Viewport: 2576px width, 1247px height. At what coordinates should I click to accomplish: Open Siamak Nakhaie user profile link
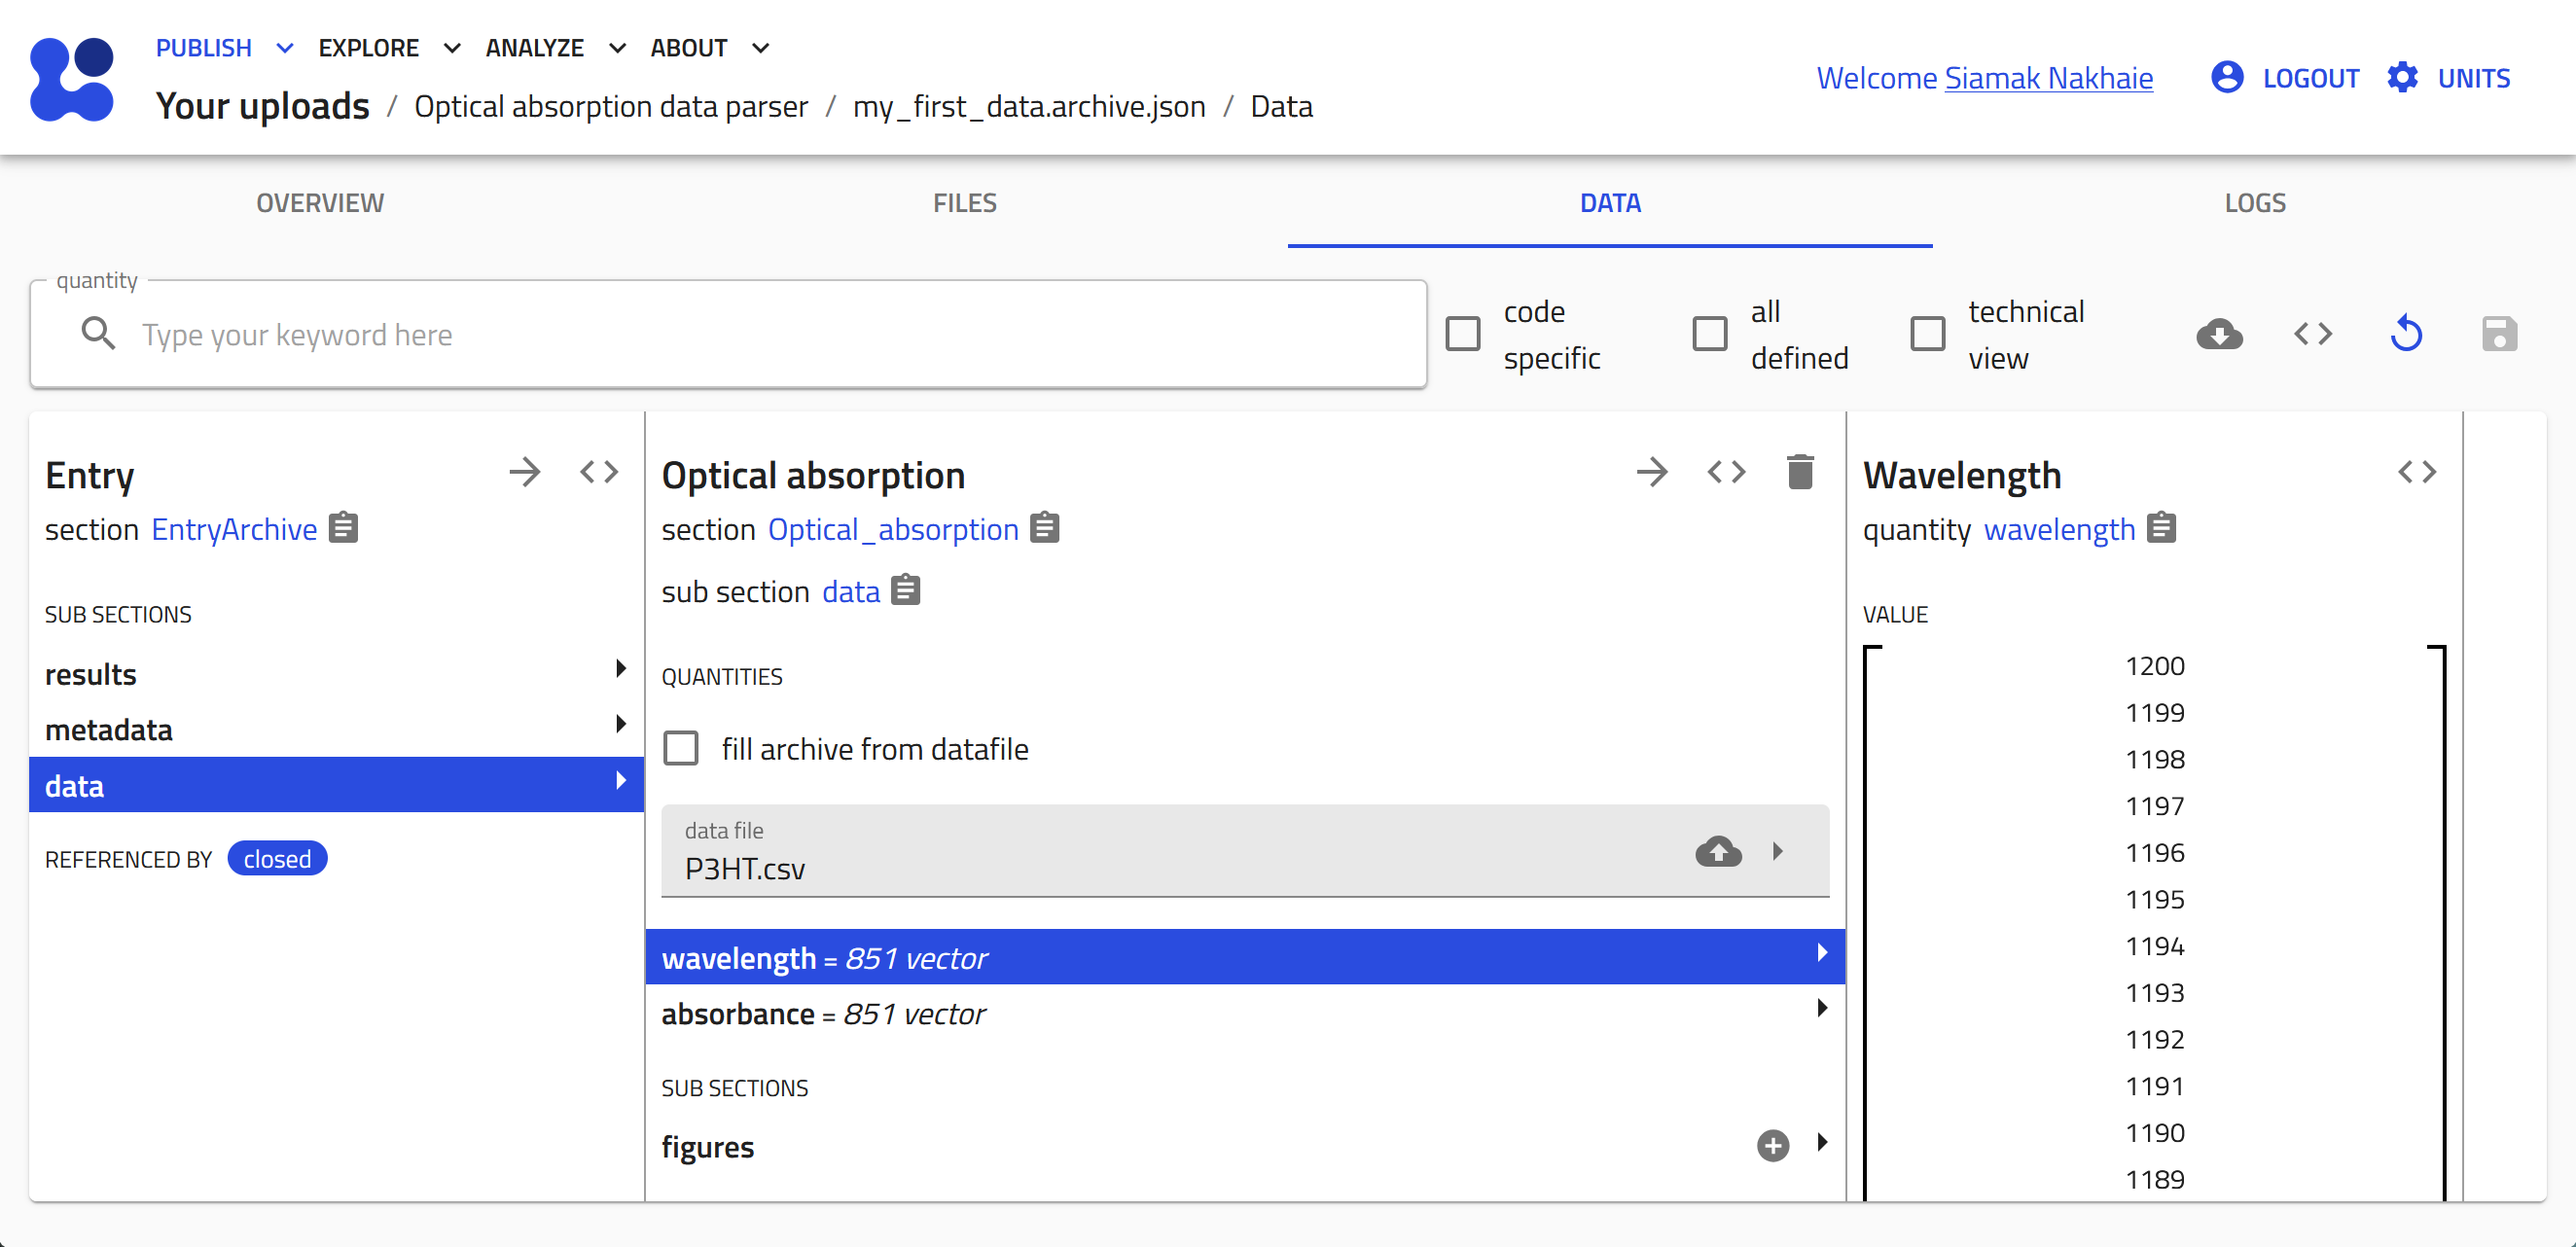click(x=2048, y=78)
